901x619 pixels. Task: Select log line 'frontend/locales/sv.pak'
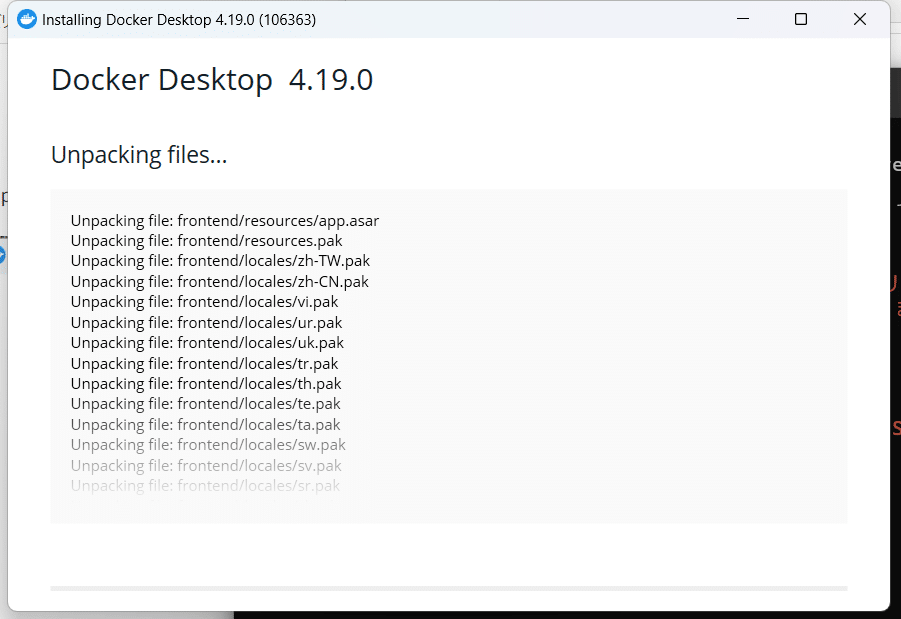(x=206, y=465)
